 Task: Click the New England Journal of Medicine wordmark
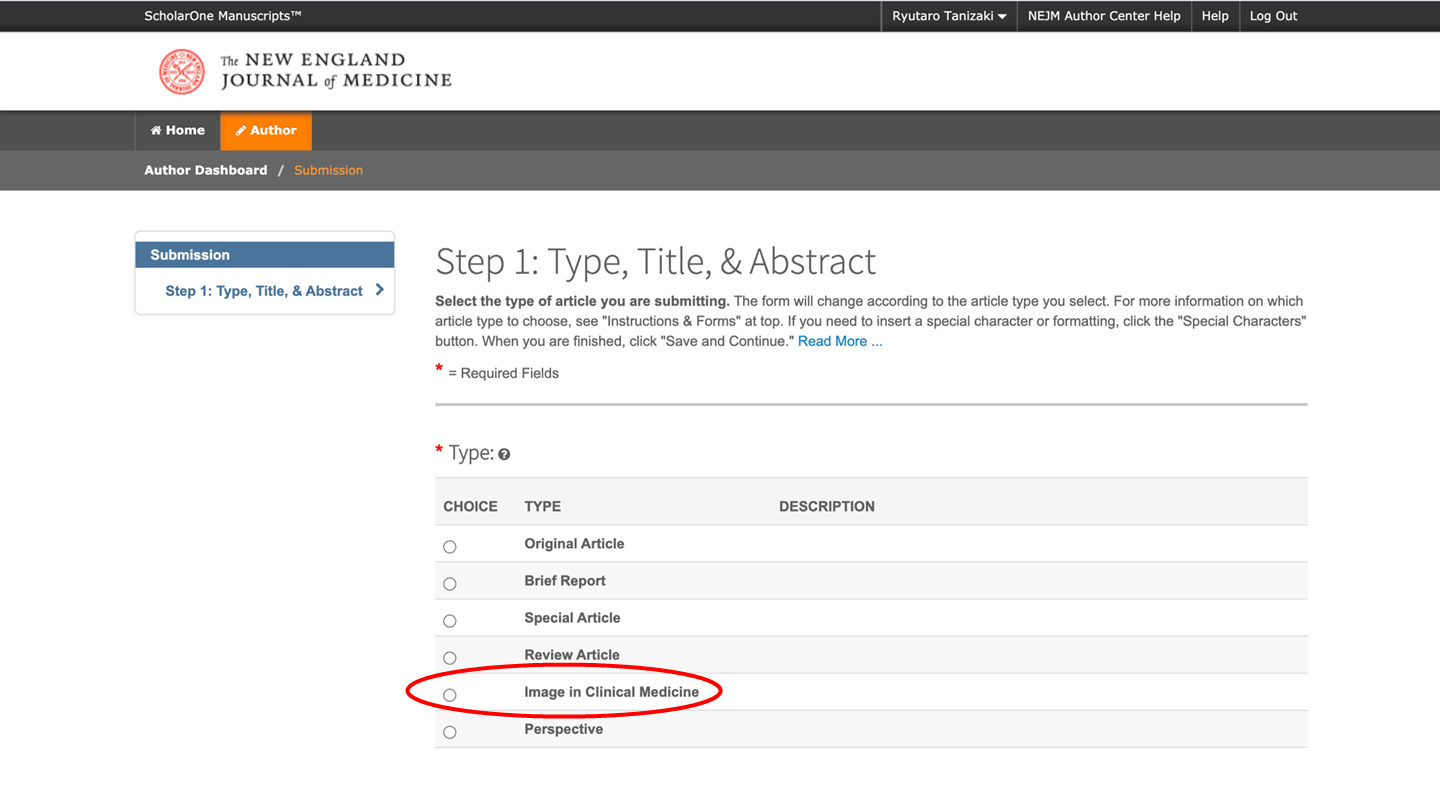pyautogui.click(x=336, y=71)
